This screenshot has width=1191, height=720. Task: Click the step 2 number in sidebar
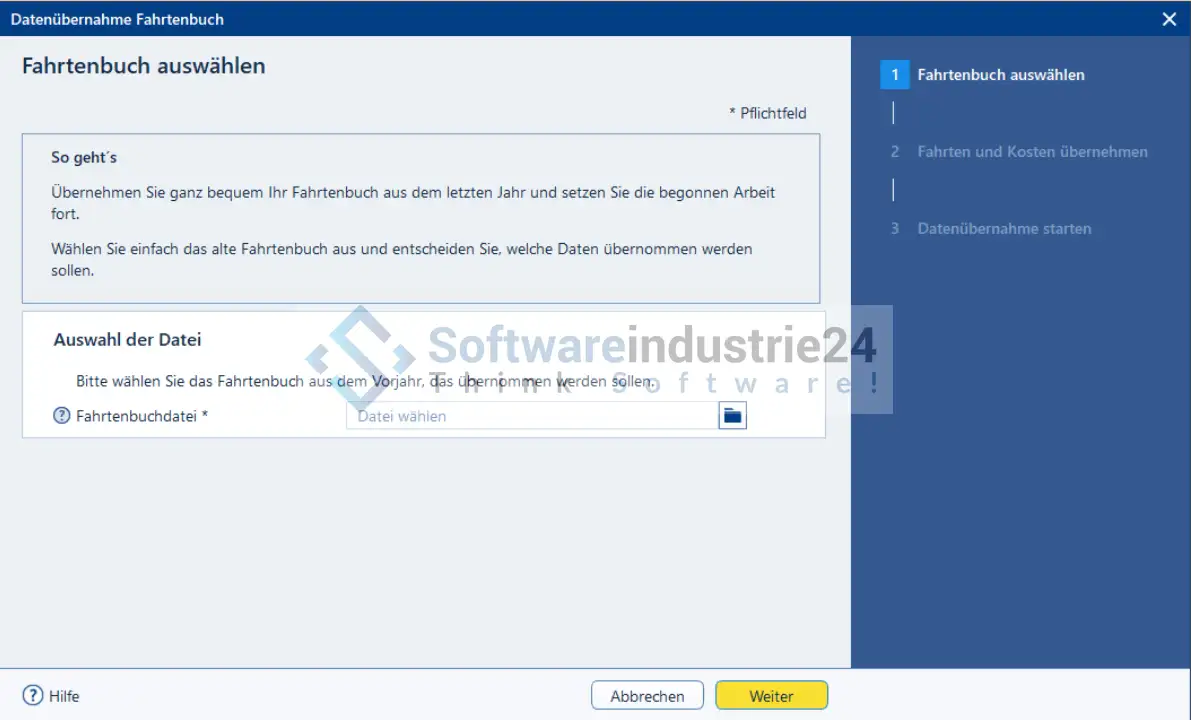[x=895, y=152]
